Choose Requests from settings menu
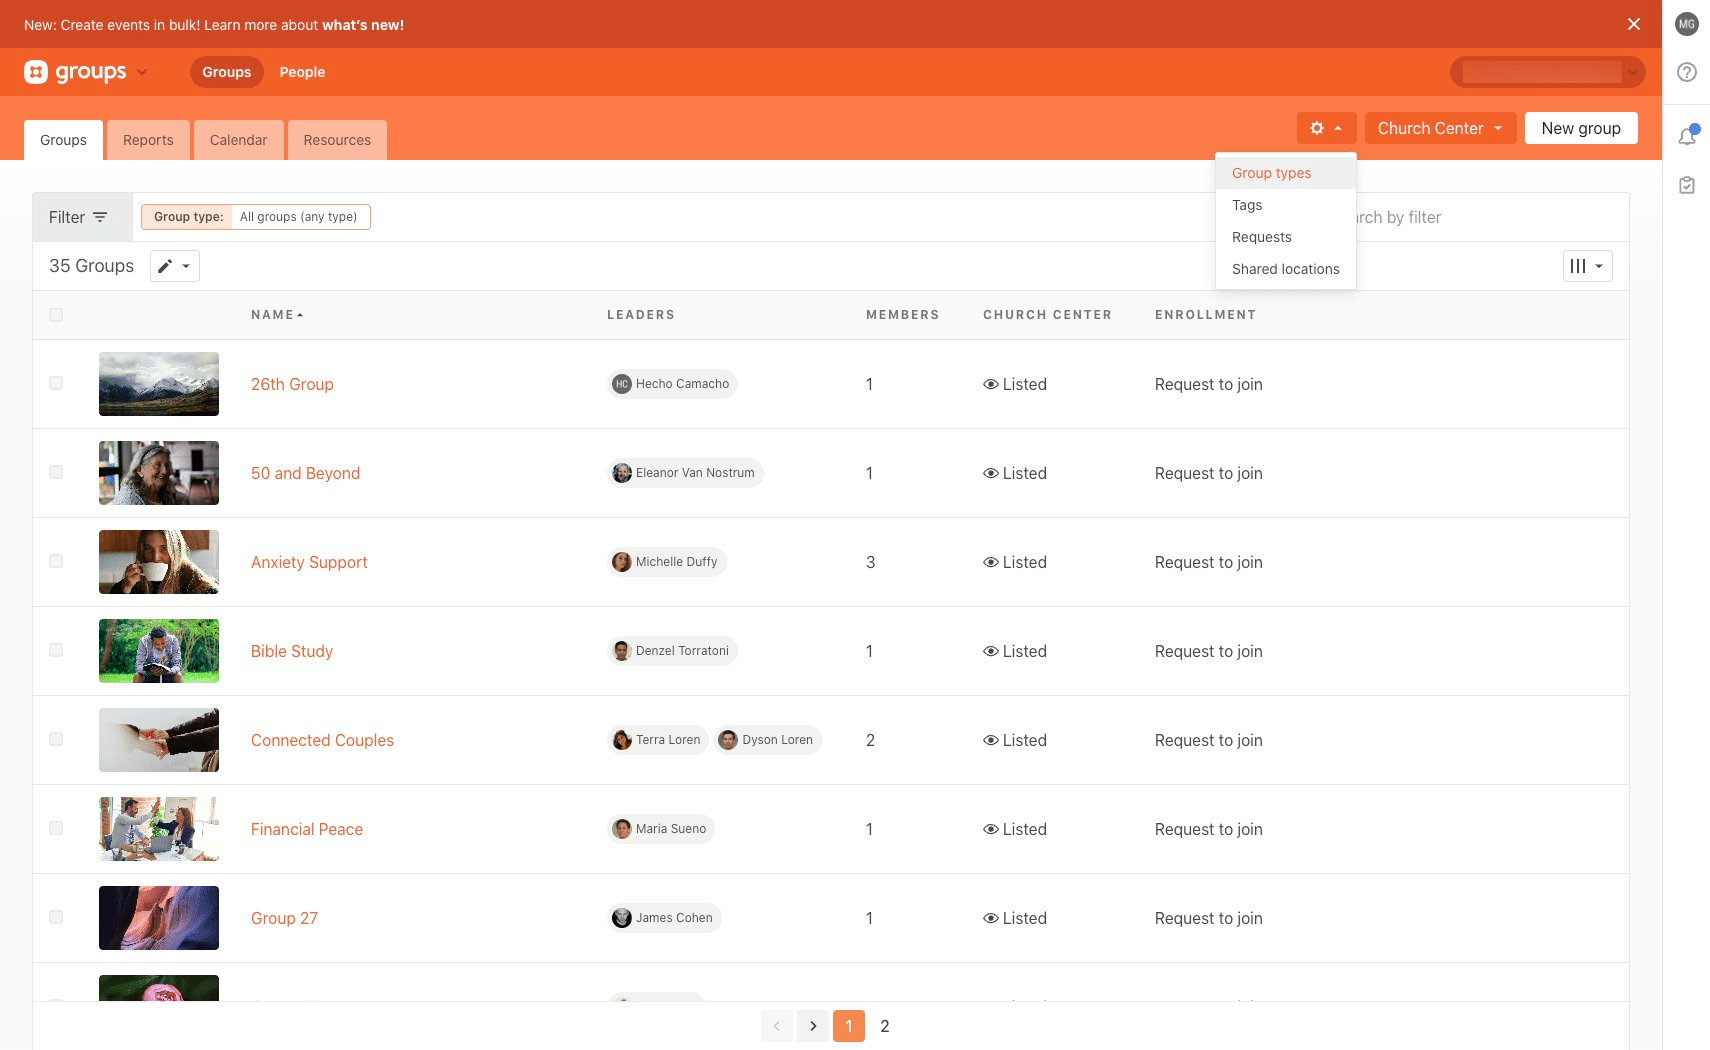 (1286, 237)
